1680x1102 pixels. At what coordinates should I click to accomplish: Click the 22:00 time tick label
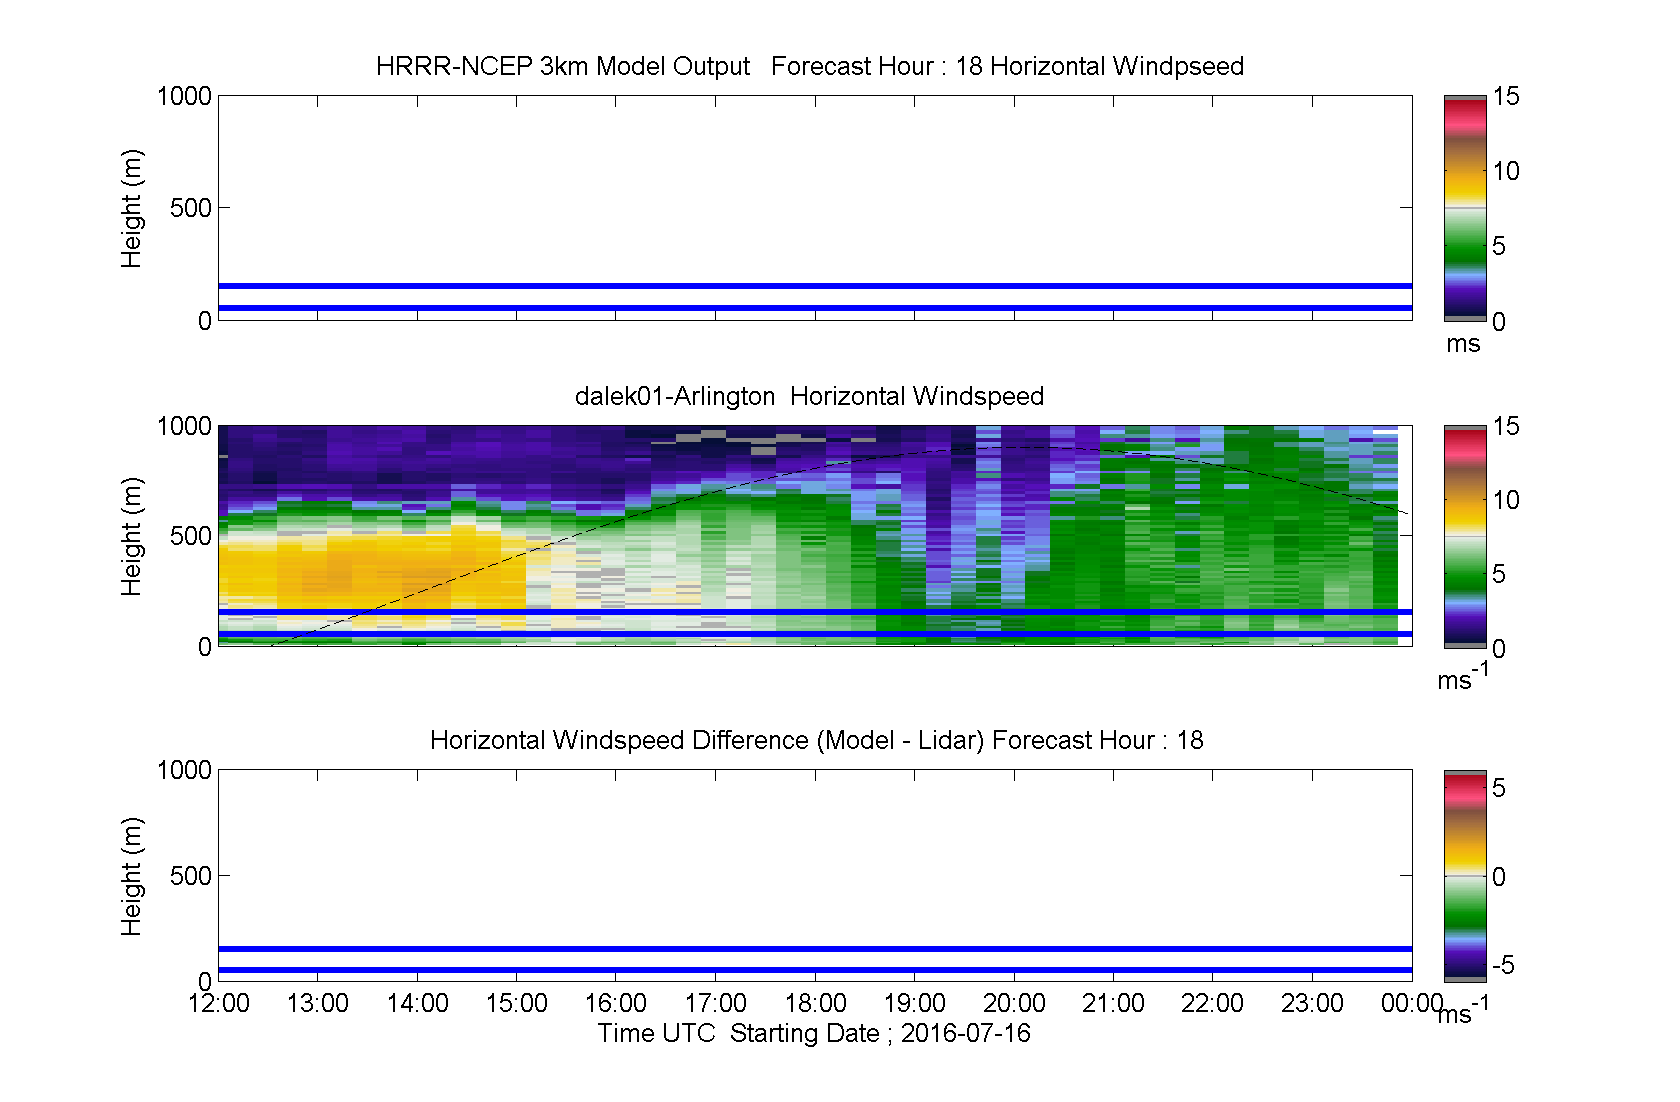pos(1213,1003)
